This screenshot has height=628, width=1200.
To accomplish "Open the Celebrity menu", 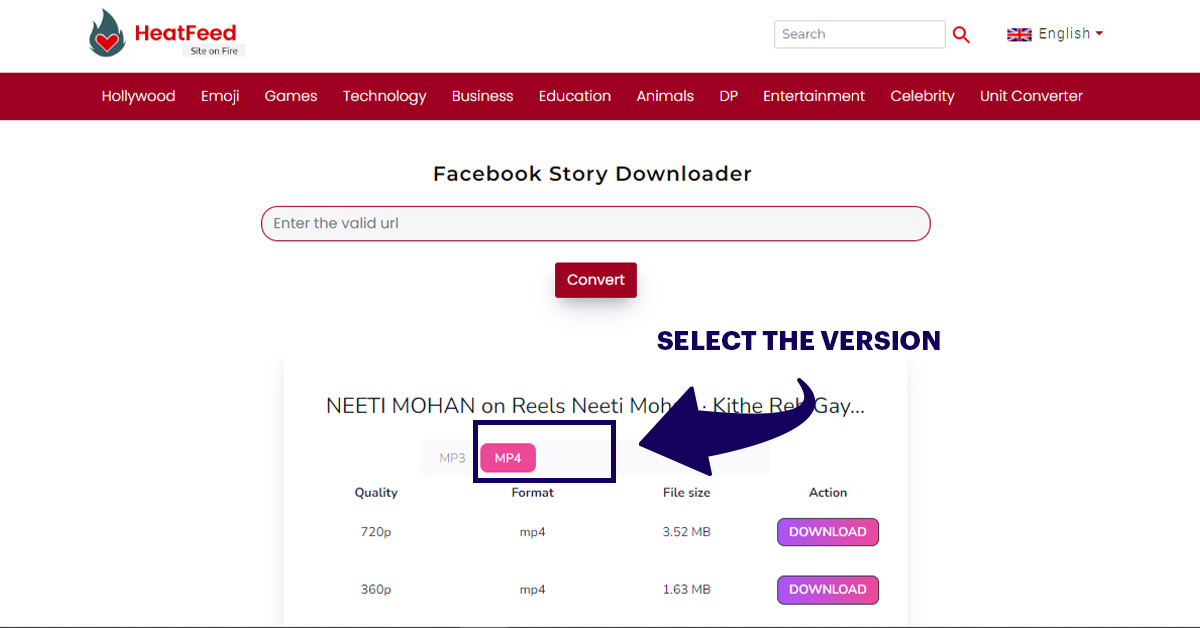I will coord(922,96).
